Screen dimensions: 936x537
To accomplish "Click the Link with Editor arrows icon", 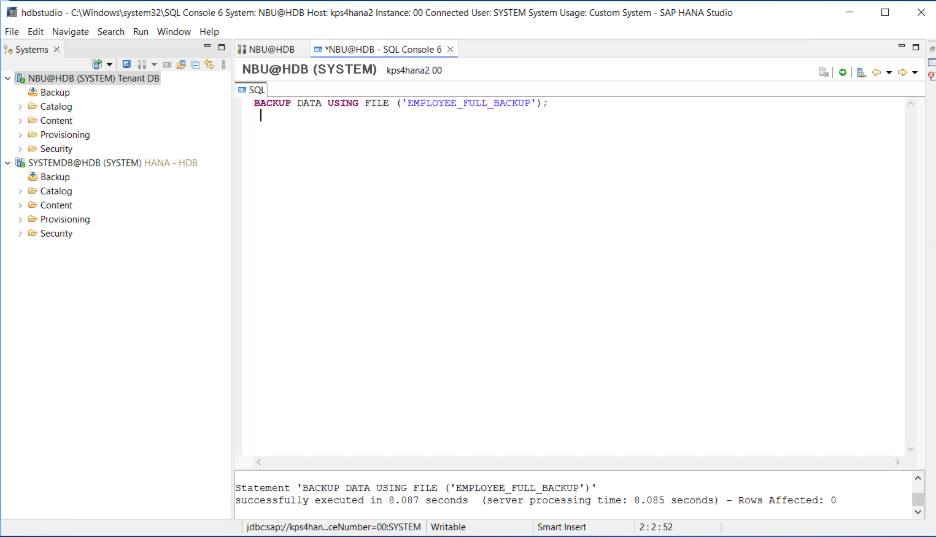I will (209, 64).
